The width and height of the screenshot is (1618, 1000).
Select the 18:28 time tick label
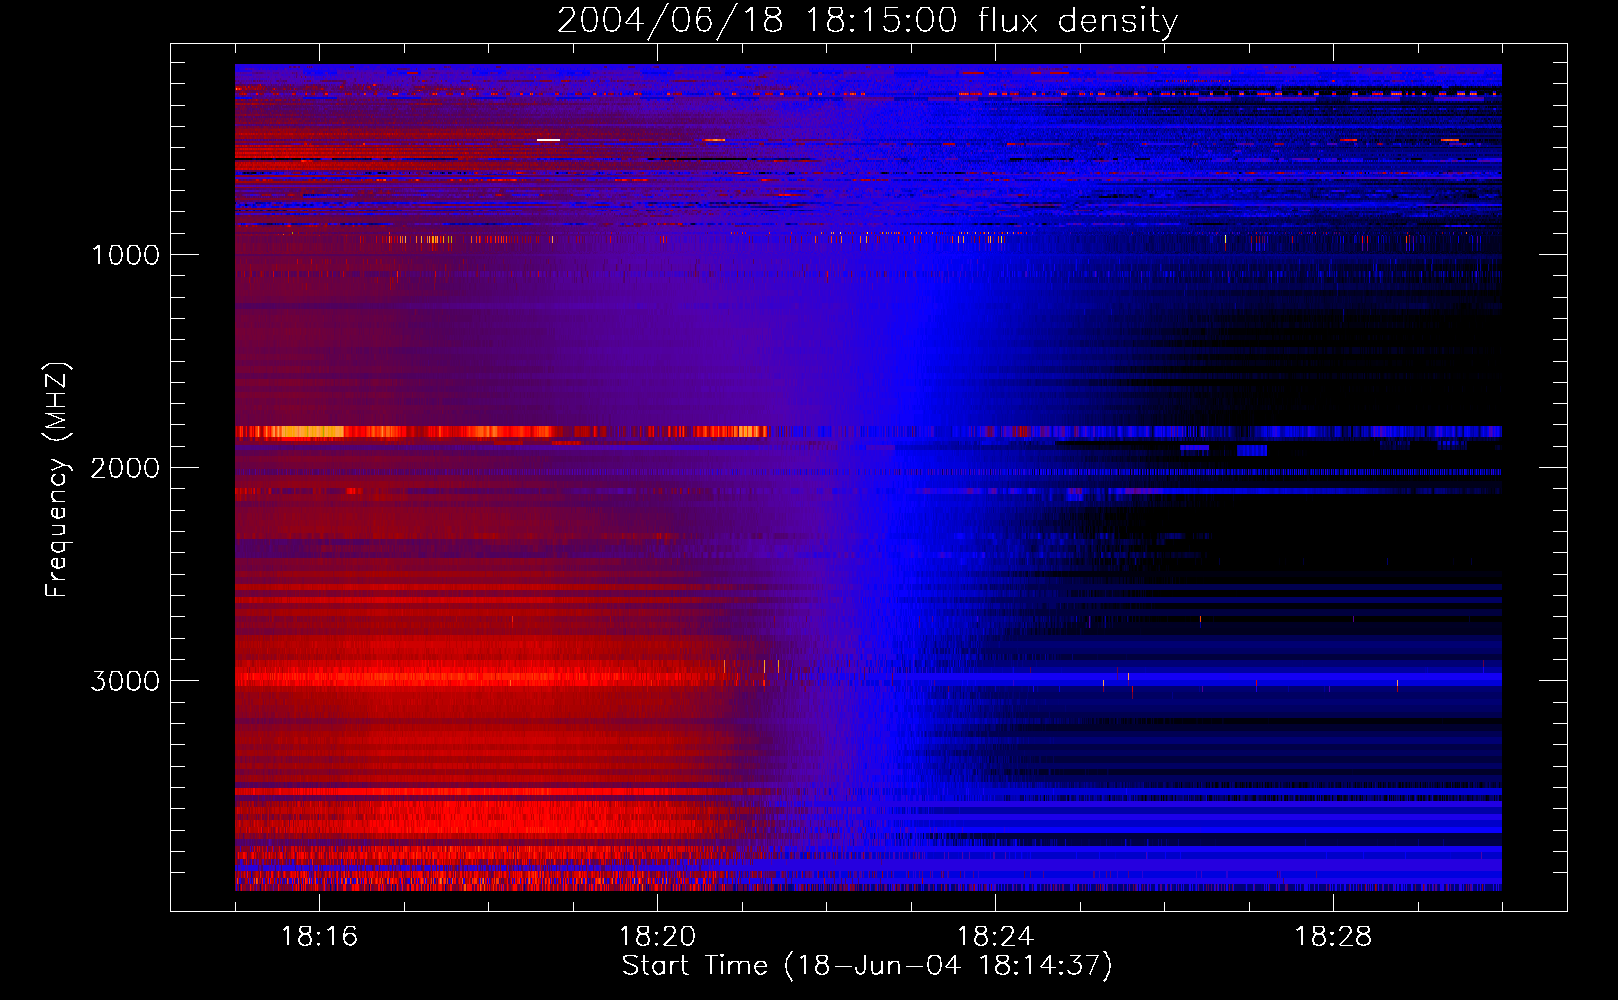[1333, 937]
